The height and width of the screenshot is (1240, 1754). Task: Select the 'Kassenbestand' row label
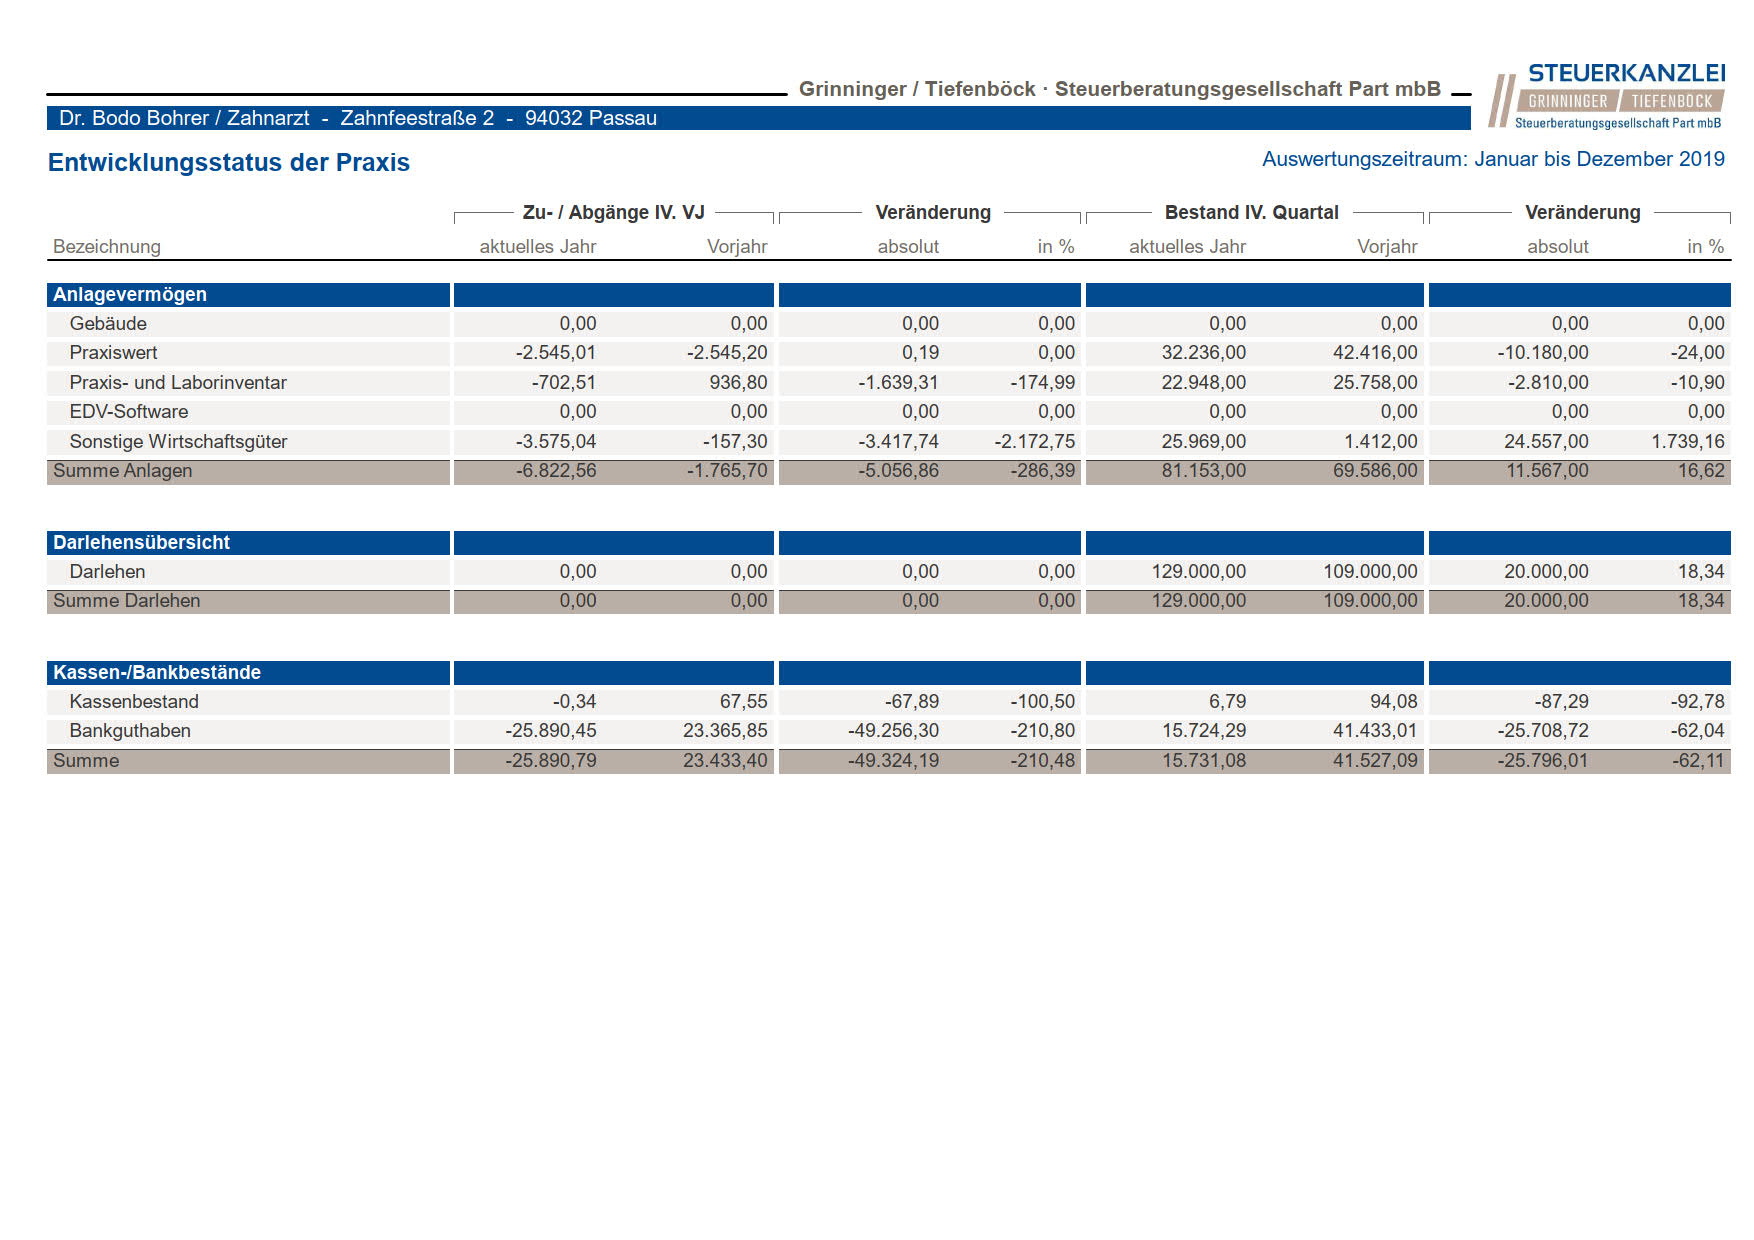pos(134,702)
